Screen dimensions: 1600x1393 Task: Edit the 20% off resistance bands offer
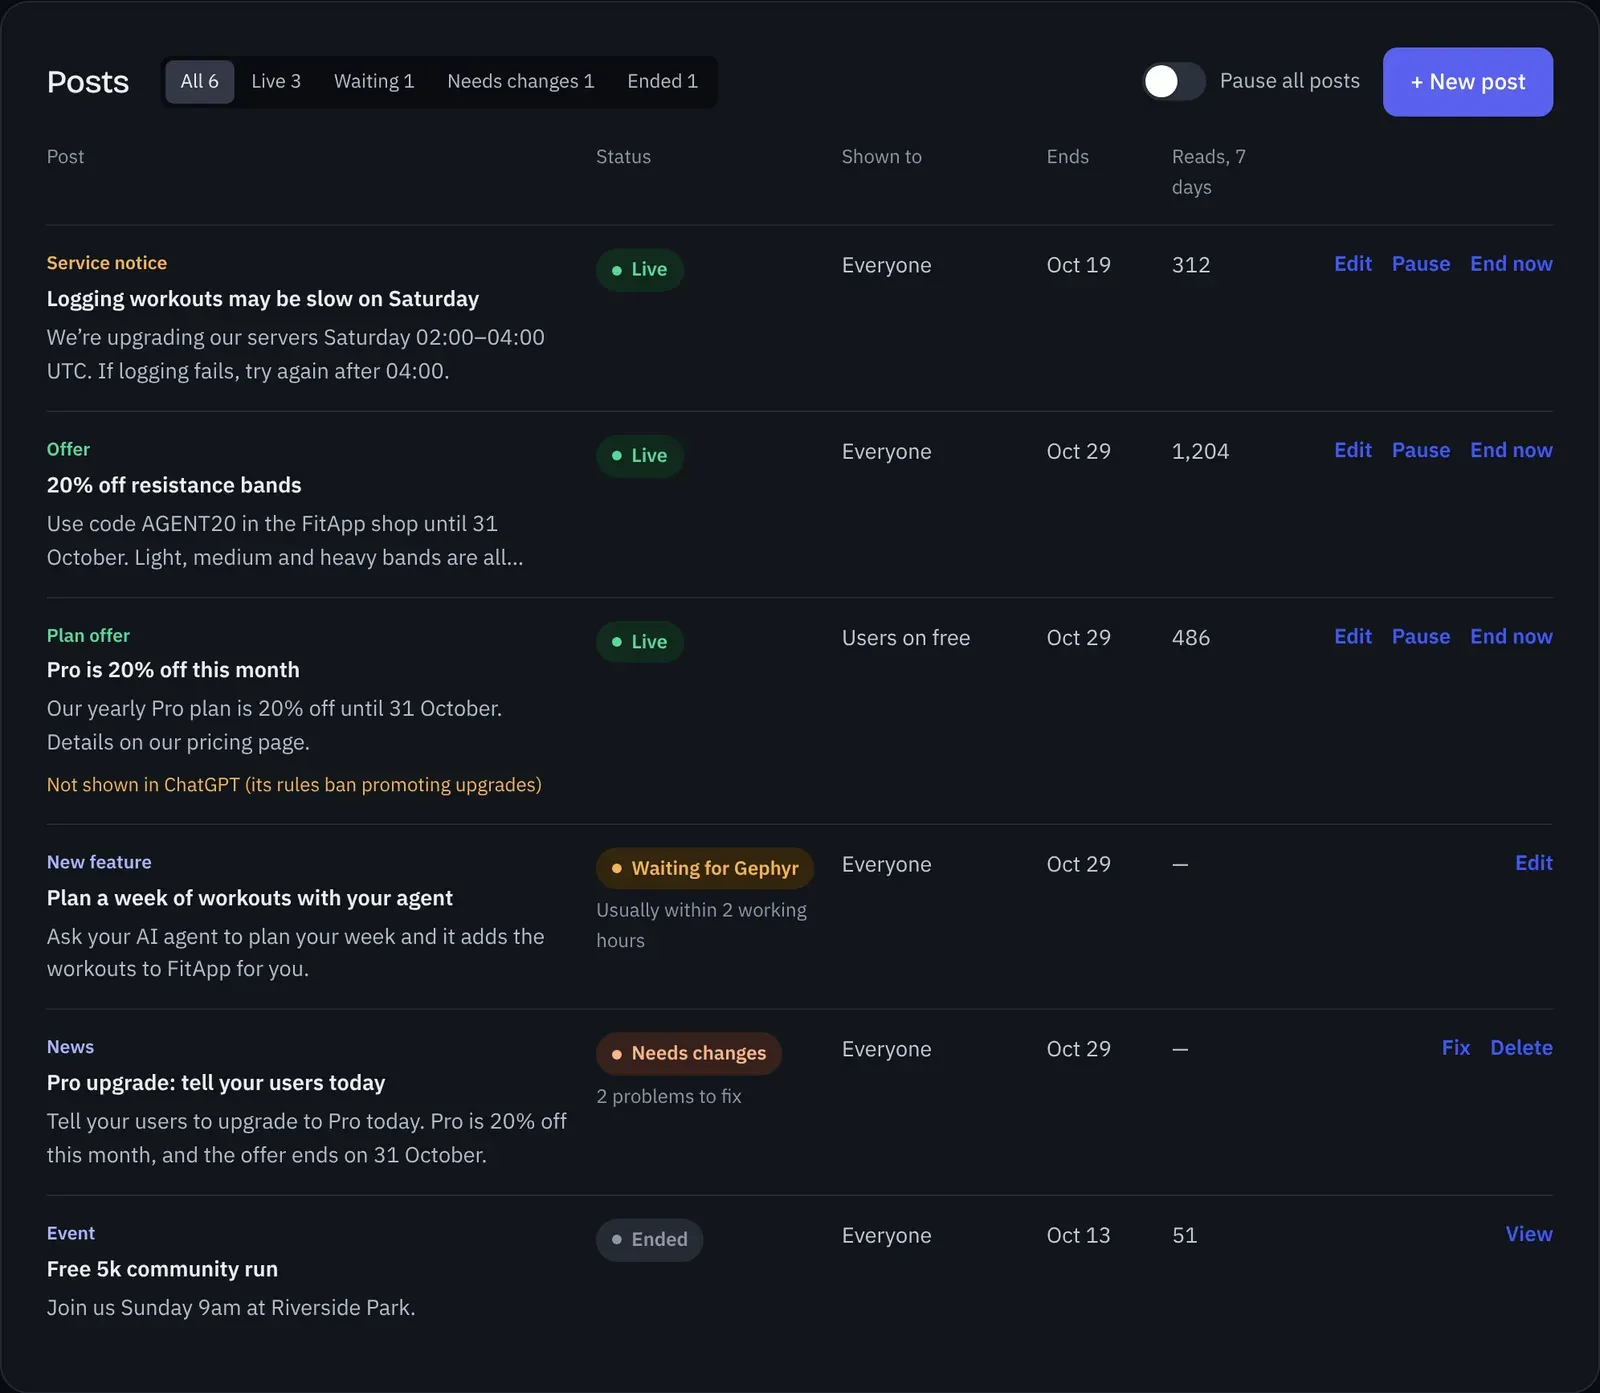[x=1353, y=450]
